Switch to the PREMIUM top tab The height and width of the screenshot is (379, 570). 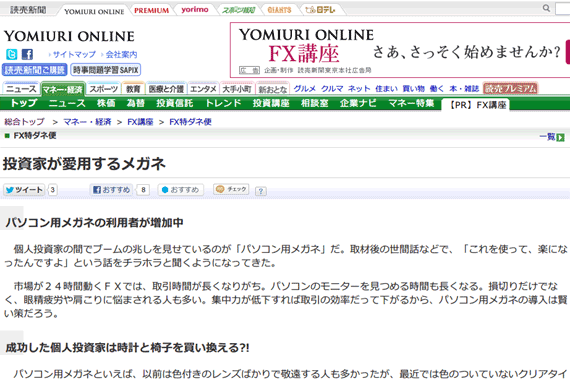point(152,11)
